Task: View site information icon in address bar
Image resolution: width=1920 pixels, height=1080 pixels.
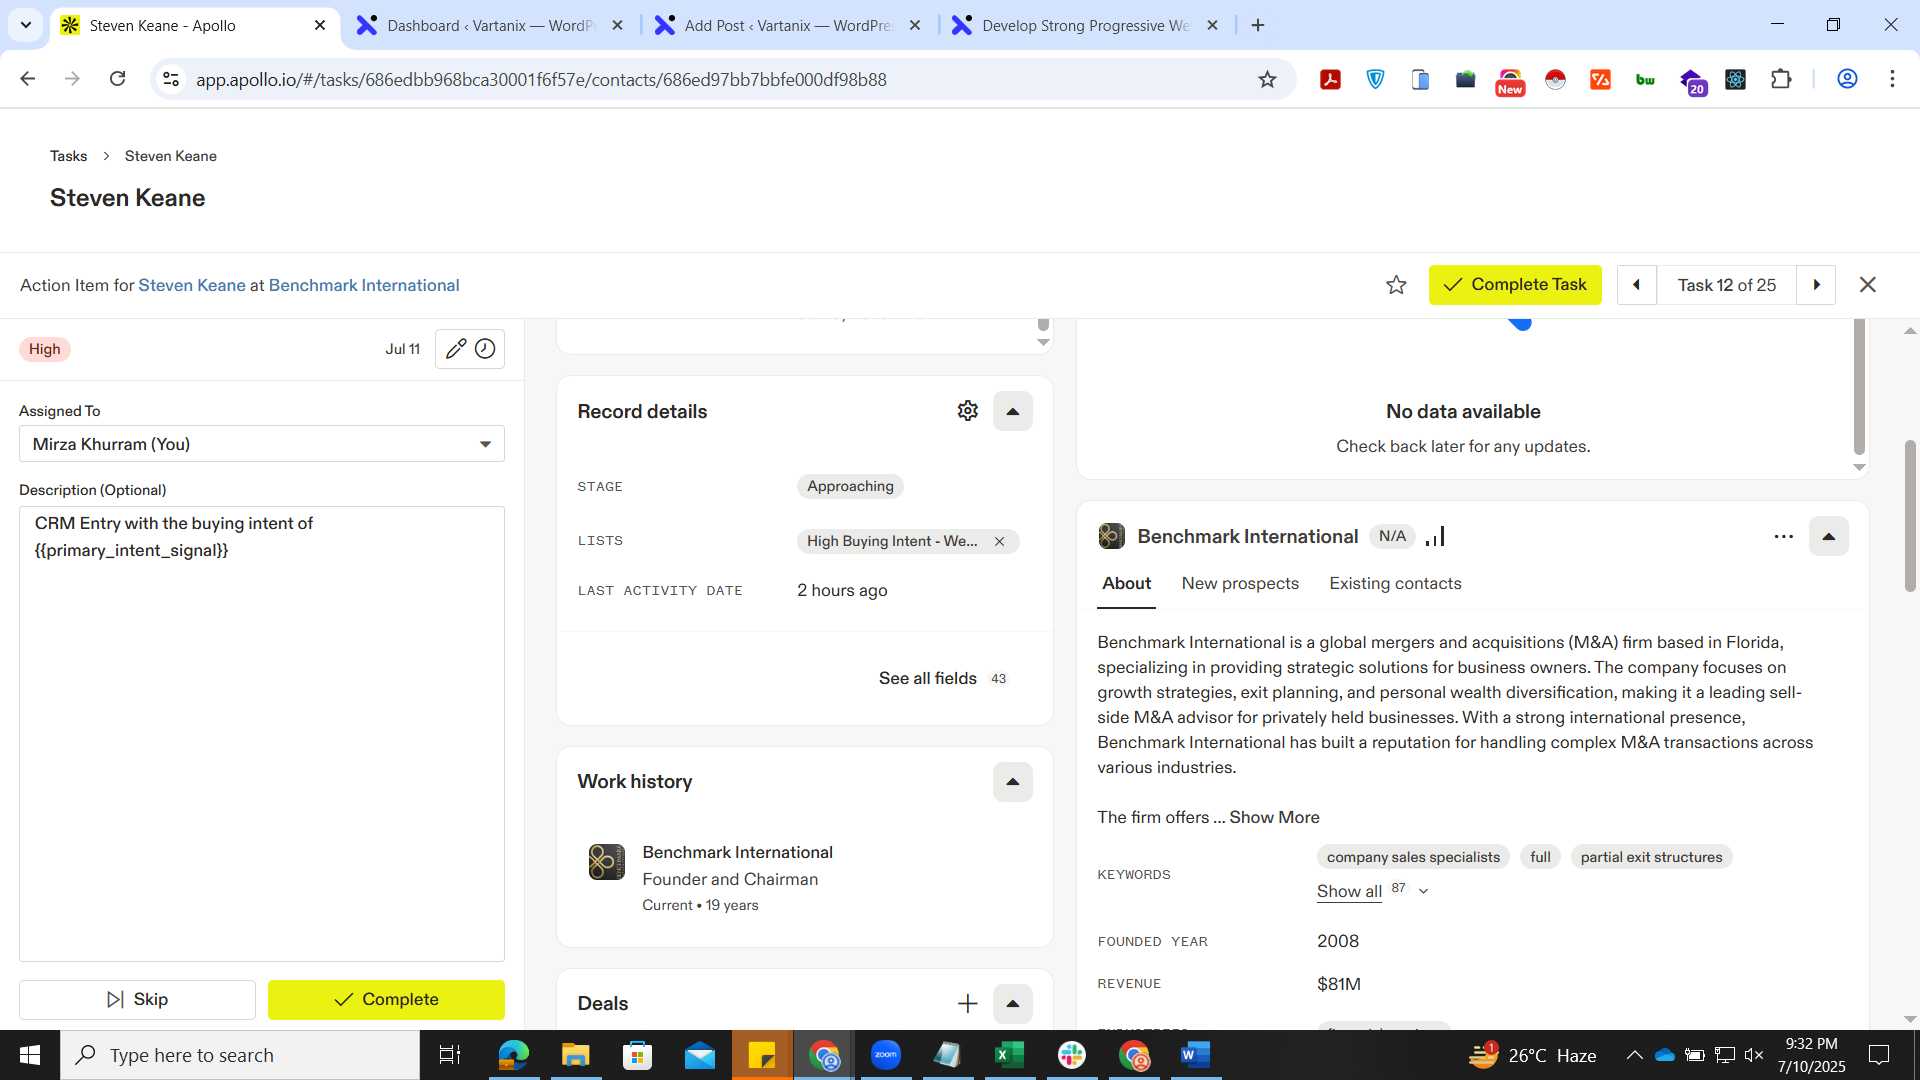Action: coord(171,79)
